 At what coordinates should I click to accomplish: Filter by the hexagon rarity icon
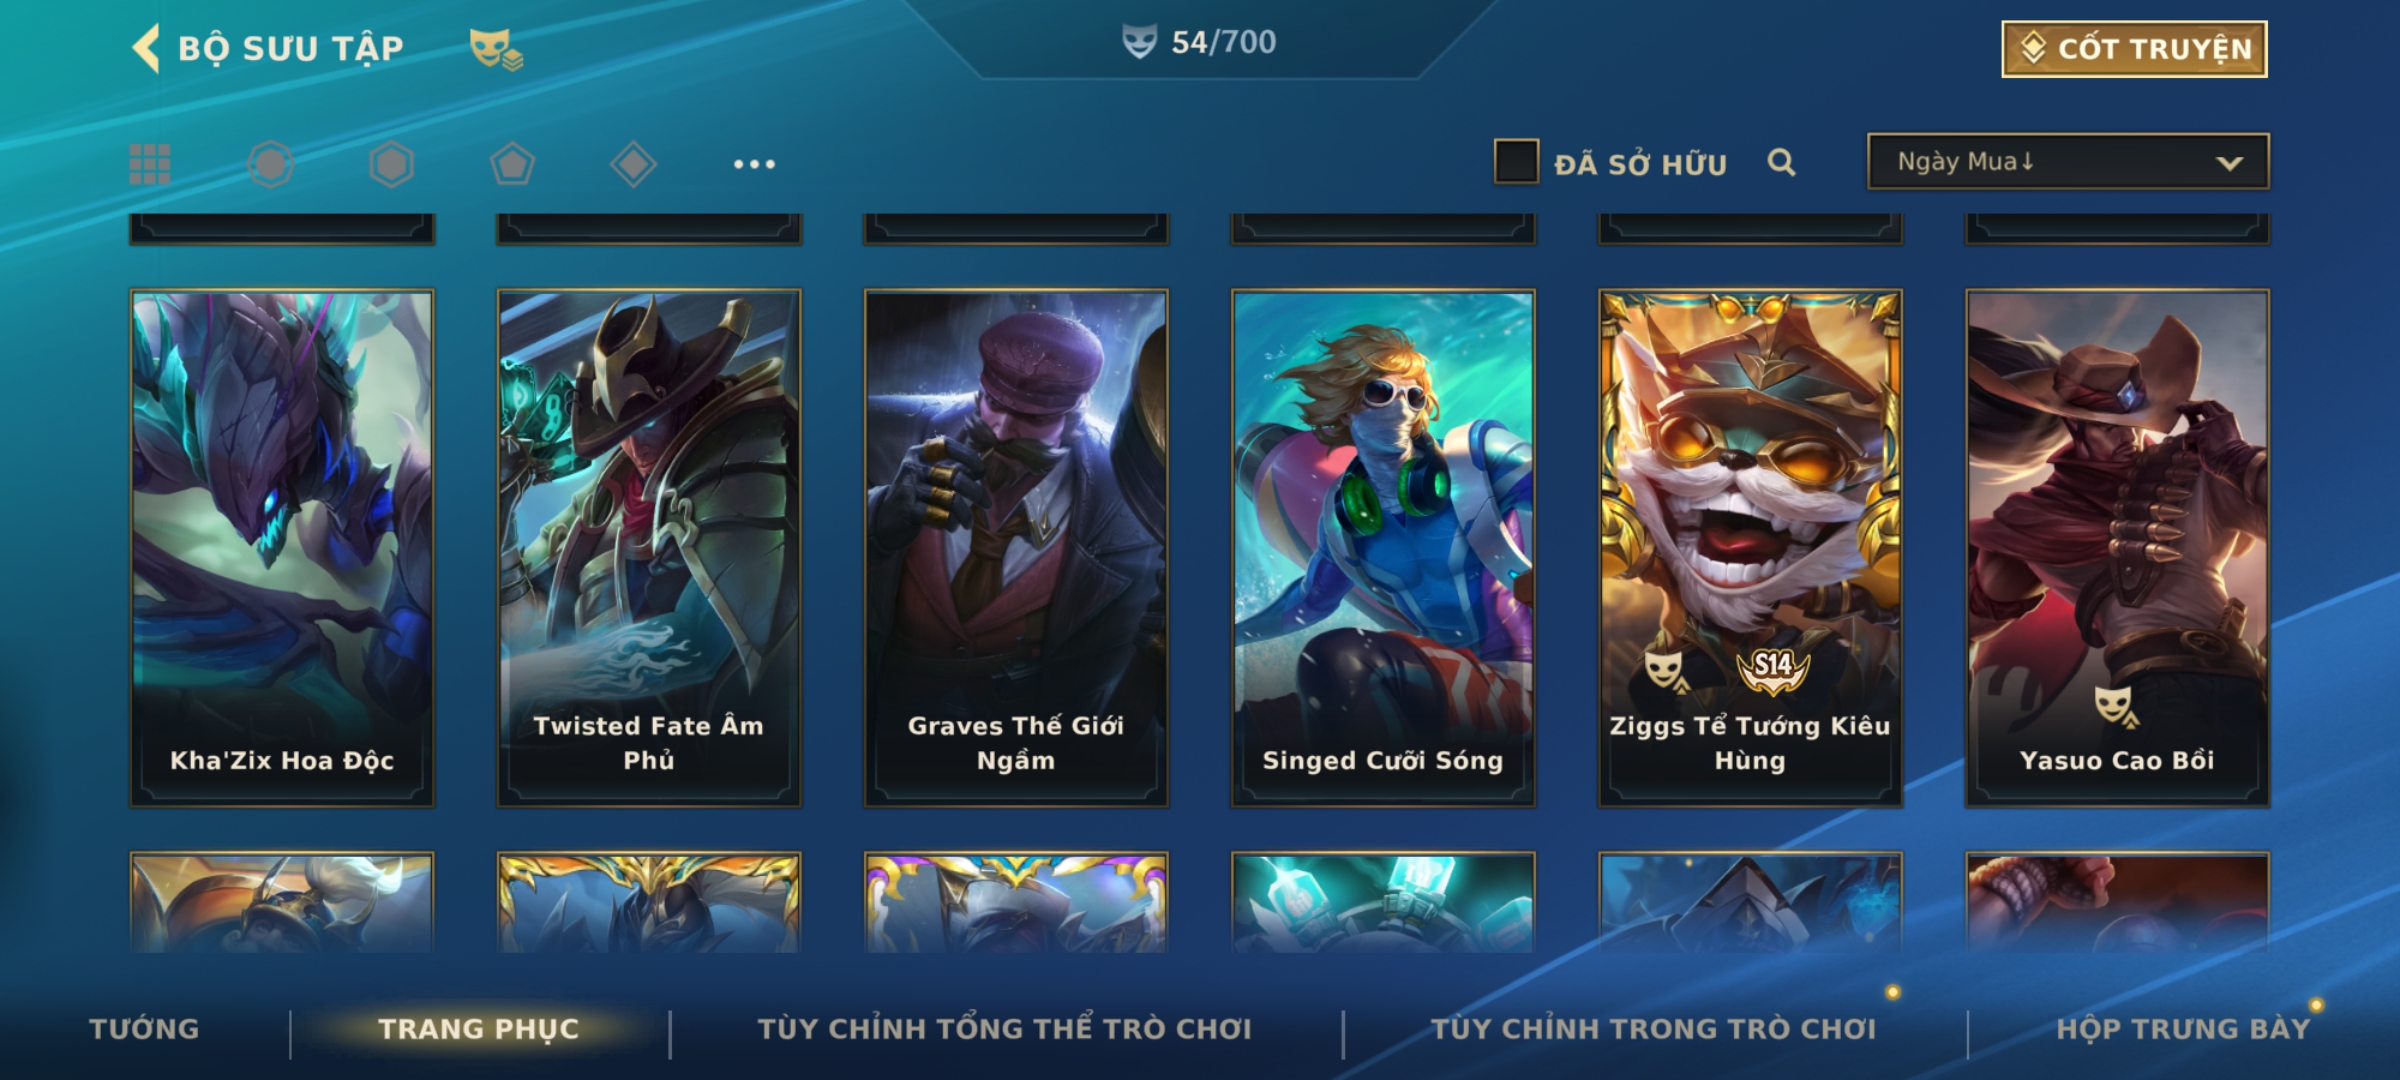pos(391,164)
